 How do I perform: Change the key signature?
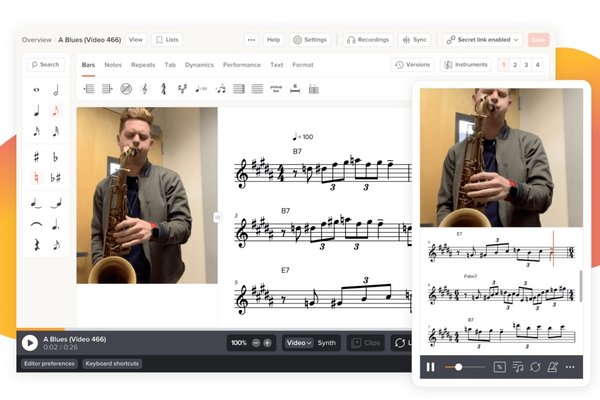pos(182,89)
